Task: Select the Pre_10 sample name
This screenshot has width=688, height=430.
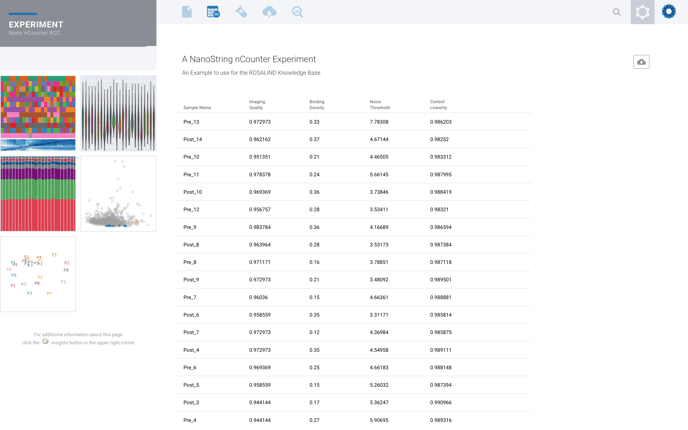Action: (x=191, y=157)
